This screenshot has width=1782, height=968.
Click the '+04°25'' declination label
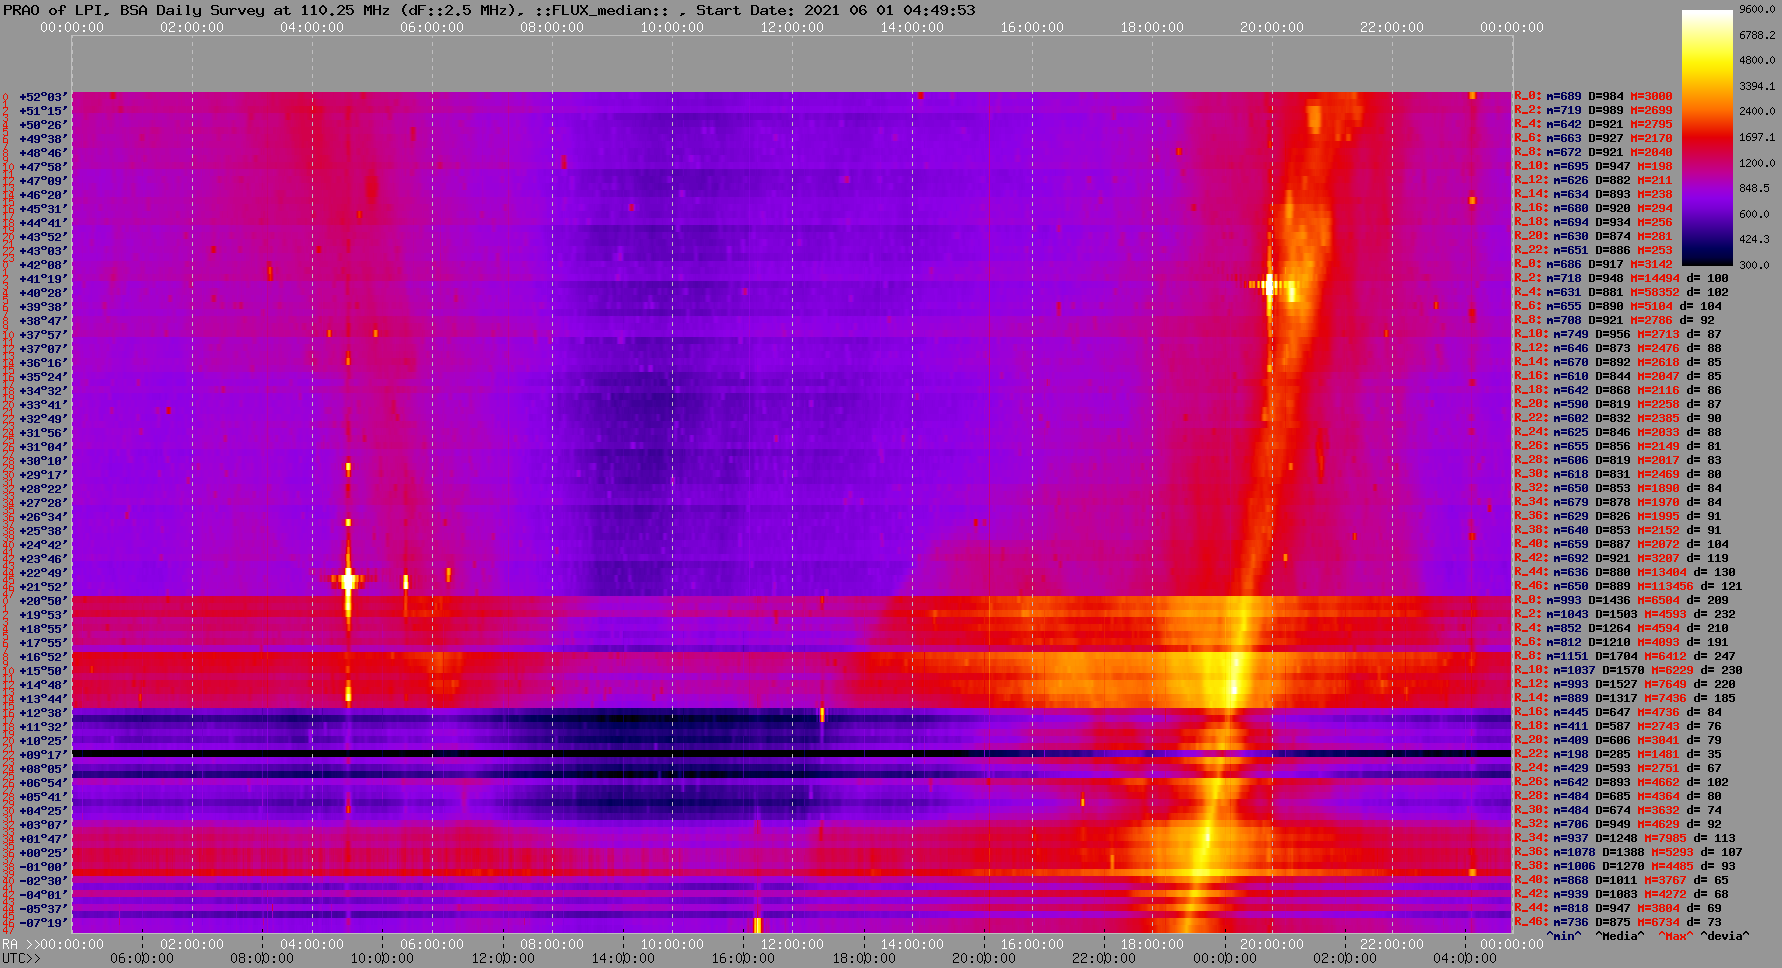pyautogui.click(x=43, y=811)
